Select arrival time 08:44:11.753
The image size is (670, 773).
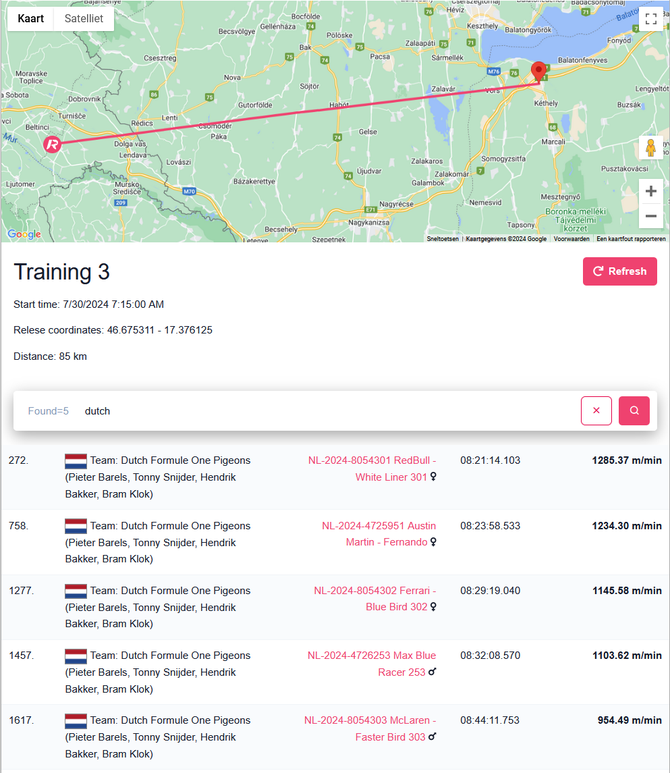pyautogui.click(x=490, y=720)
